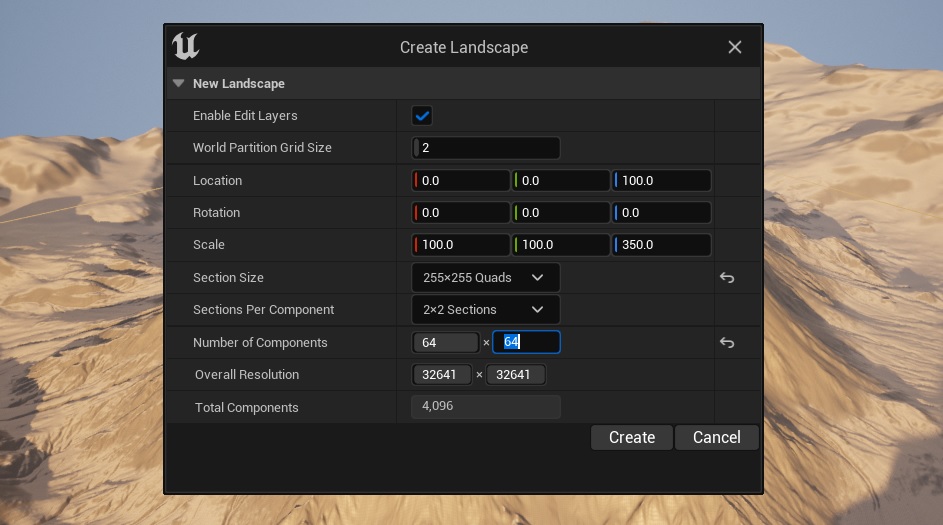Click the Unreal Engine logo icon

(x=185, y=46)
